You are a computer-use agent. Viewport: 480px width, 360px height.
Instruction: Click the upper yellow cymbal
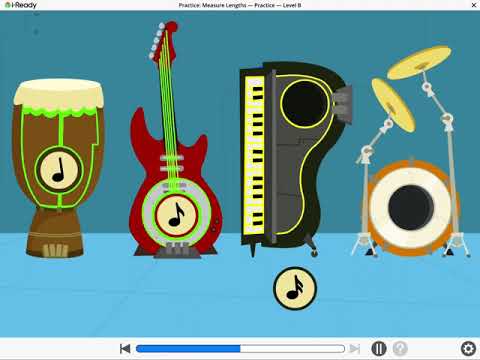click(x=419, y=63)
